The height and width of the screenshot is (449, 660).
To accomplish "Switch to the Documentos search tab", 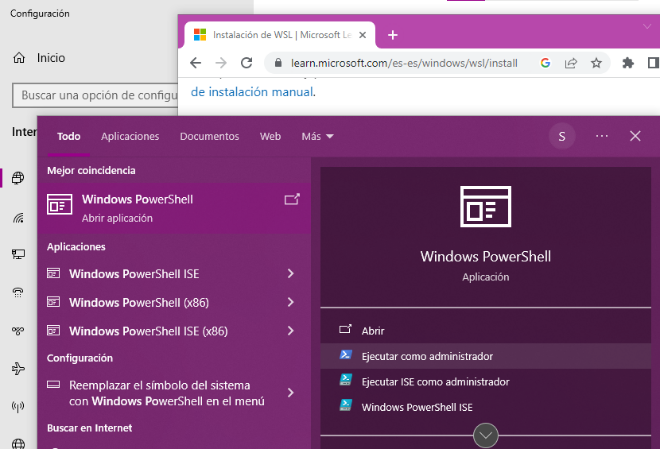I will (x=209, y=136).
